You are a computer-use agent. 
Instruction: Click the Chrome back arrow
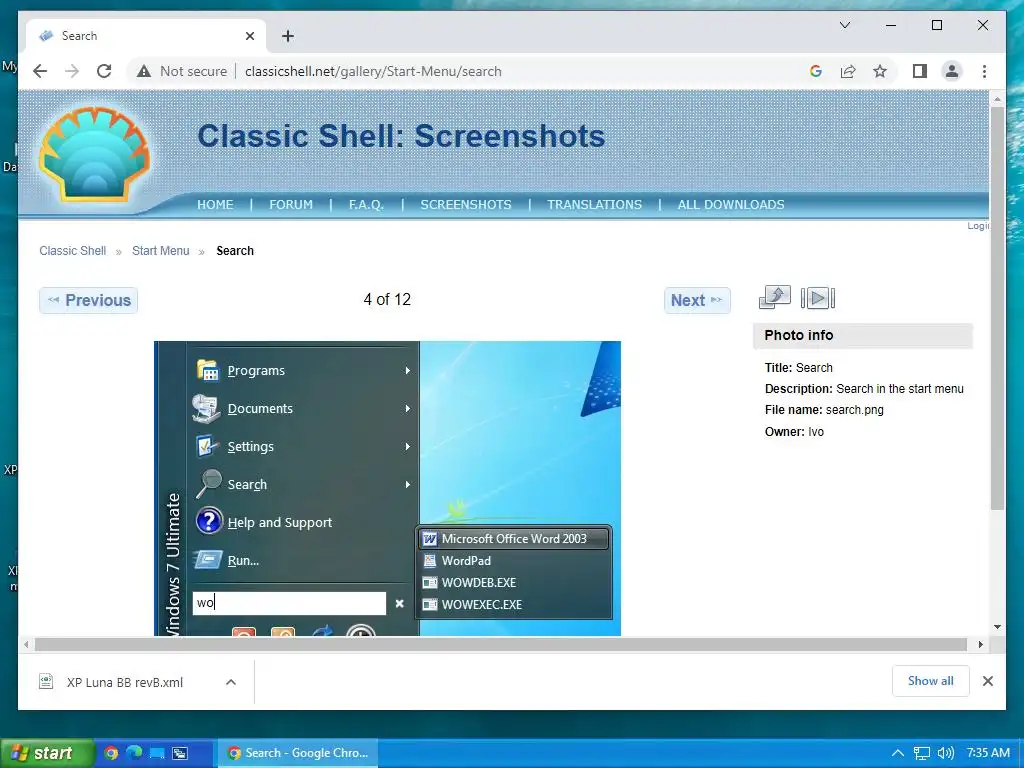pyautogui.click(x=40, y=71)
